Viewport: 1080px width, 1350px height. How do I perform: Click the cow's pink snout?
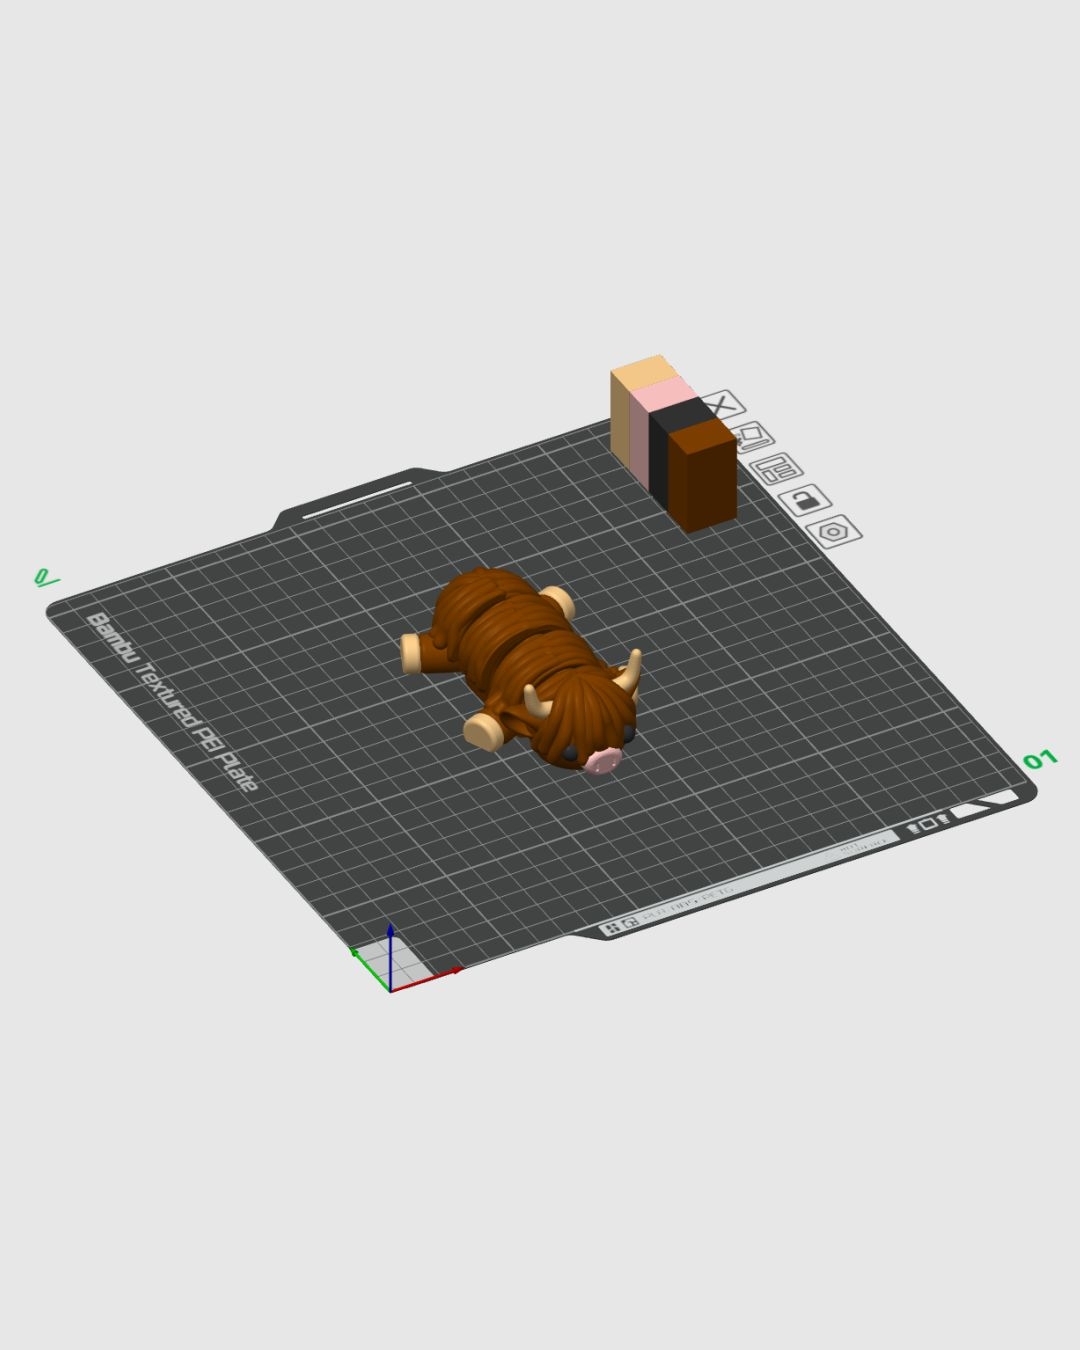602,762
